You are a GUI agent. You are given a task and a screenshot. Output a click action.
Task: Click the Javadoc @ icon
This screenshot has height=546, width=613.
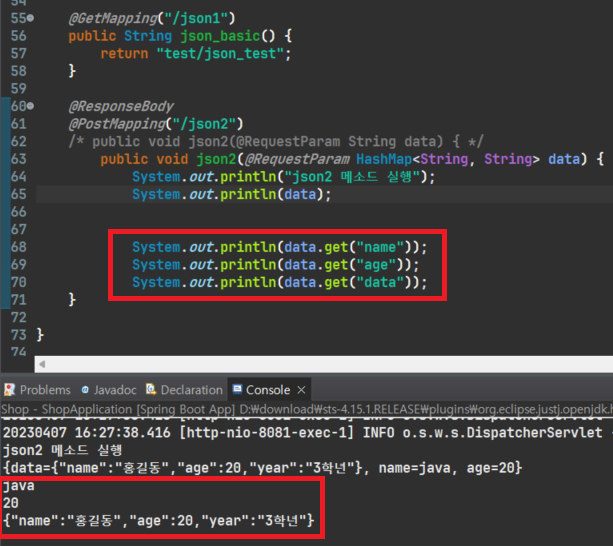pyautogui.click(x=85, y=390)
